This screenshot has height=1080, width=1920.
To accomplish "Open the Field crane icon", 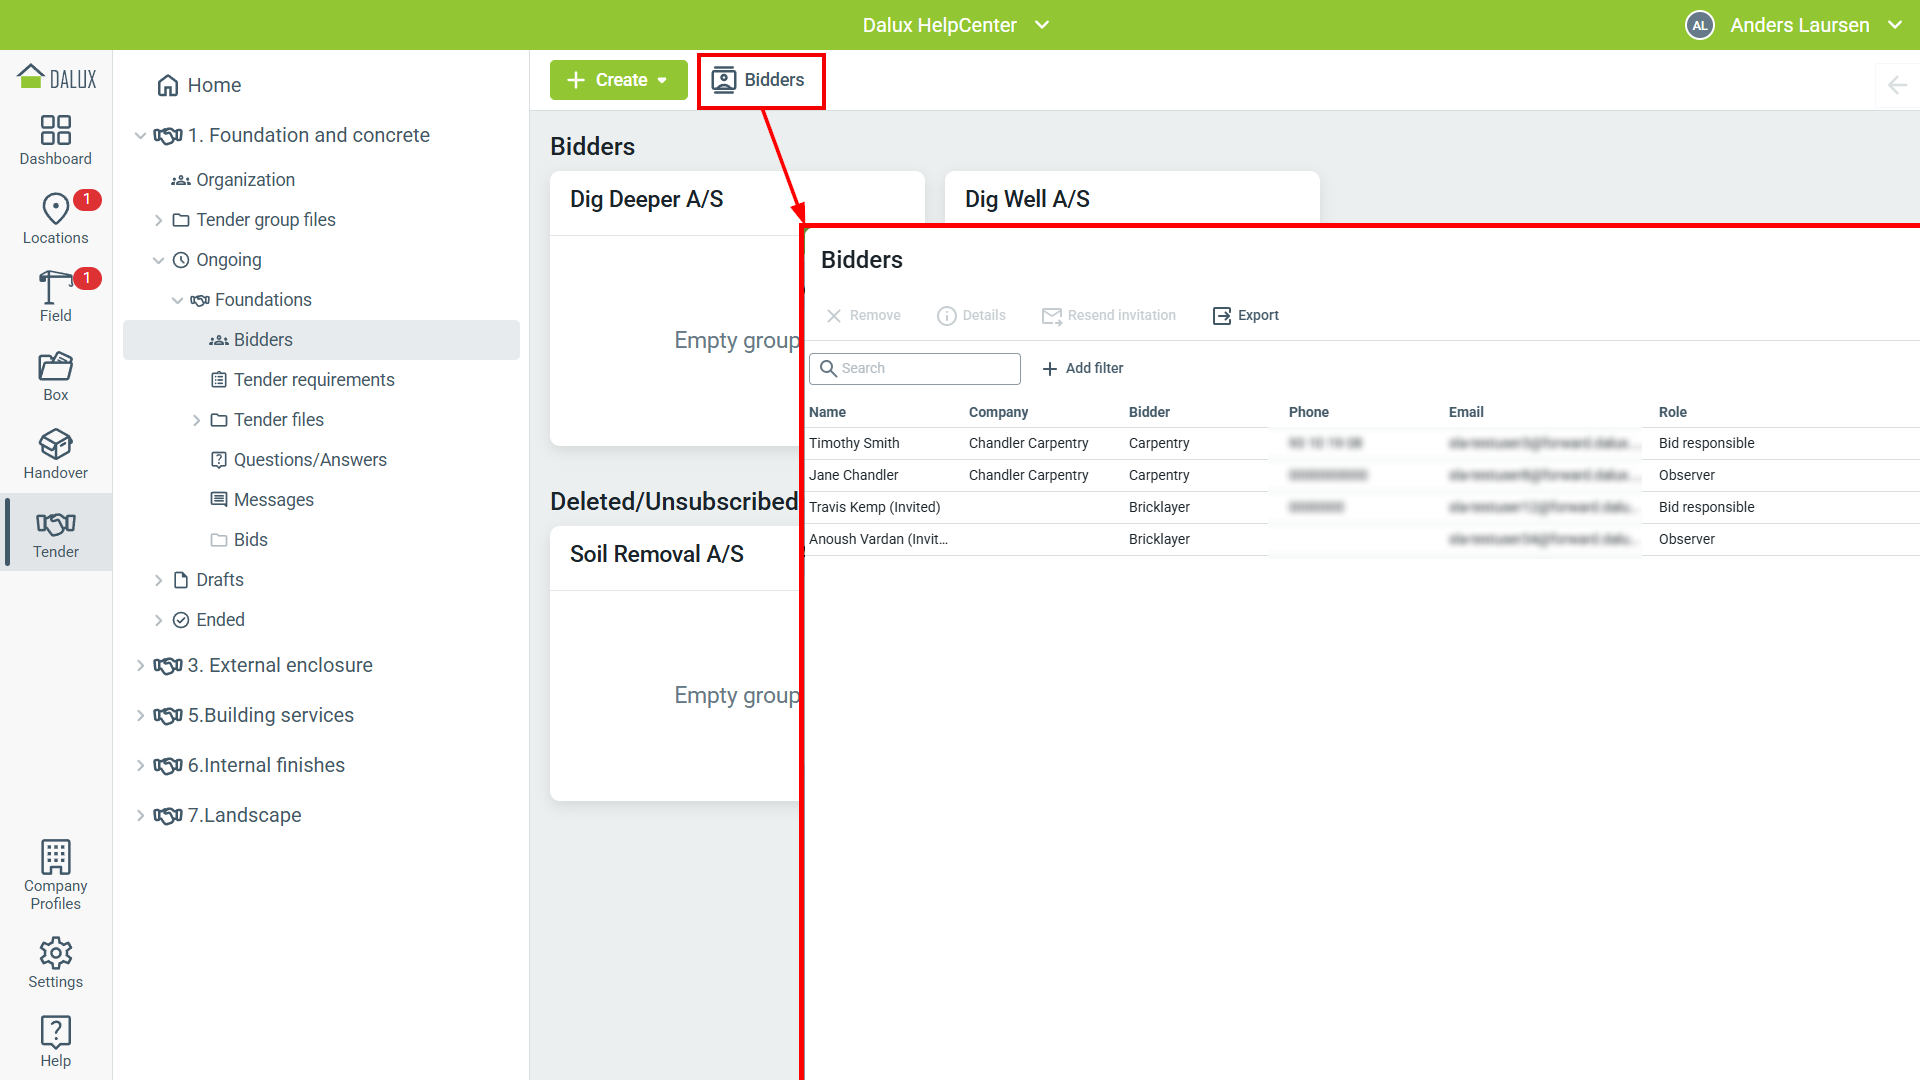I will click(55, 287).
